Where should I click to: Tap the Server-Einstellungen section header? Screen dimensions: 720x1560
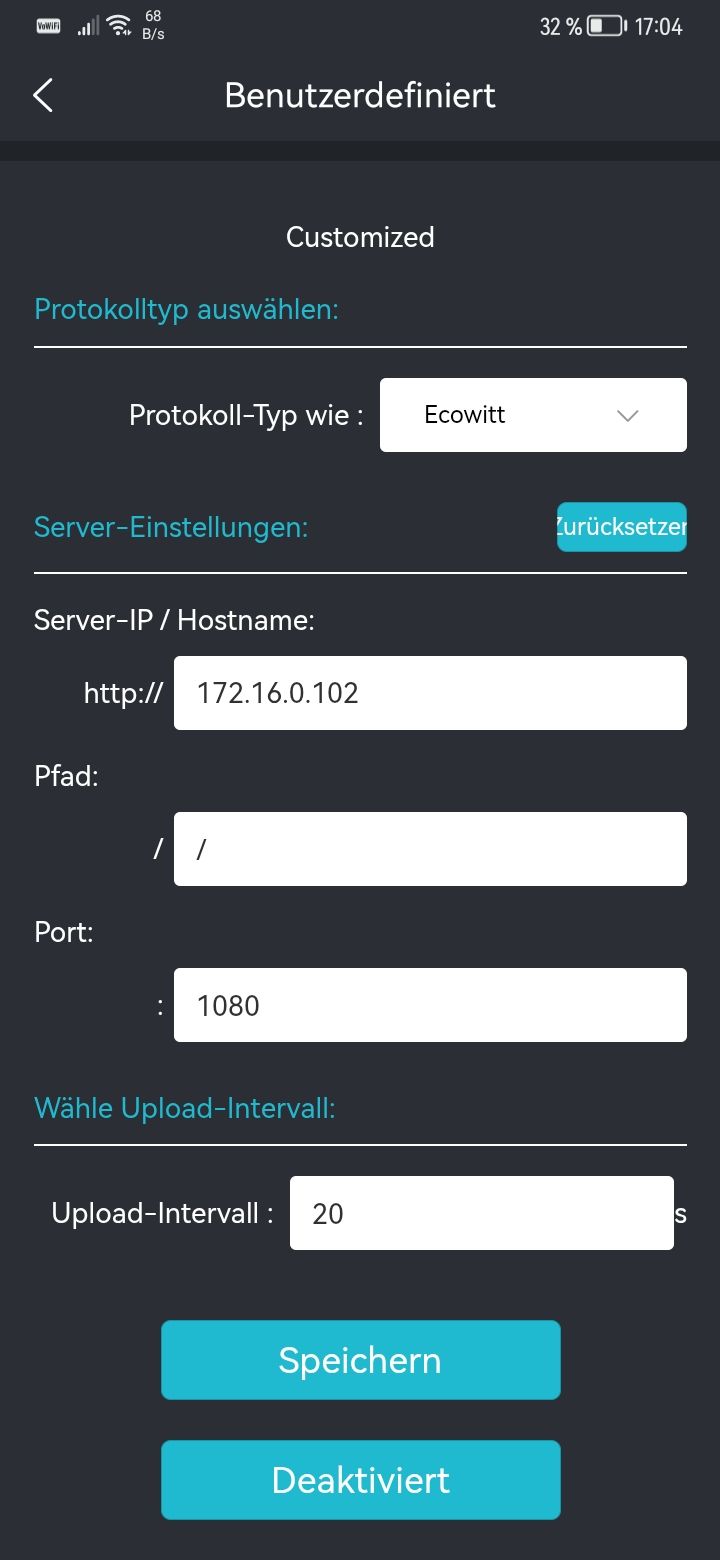(x=171, y=527)
